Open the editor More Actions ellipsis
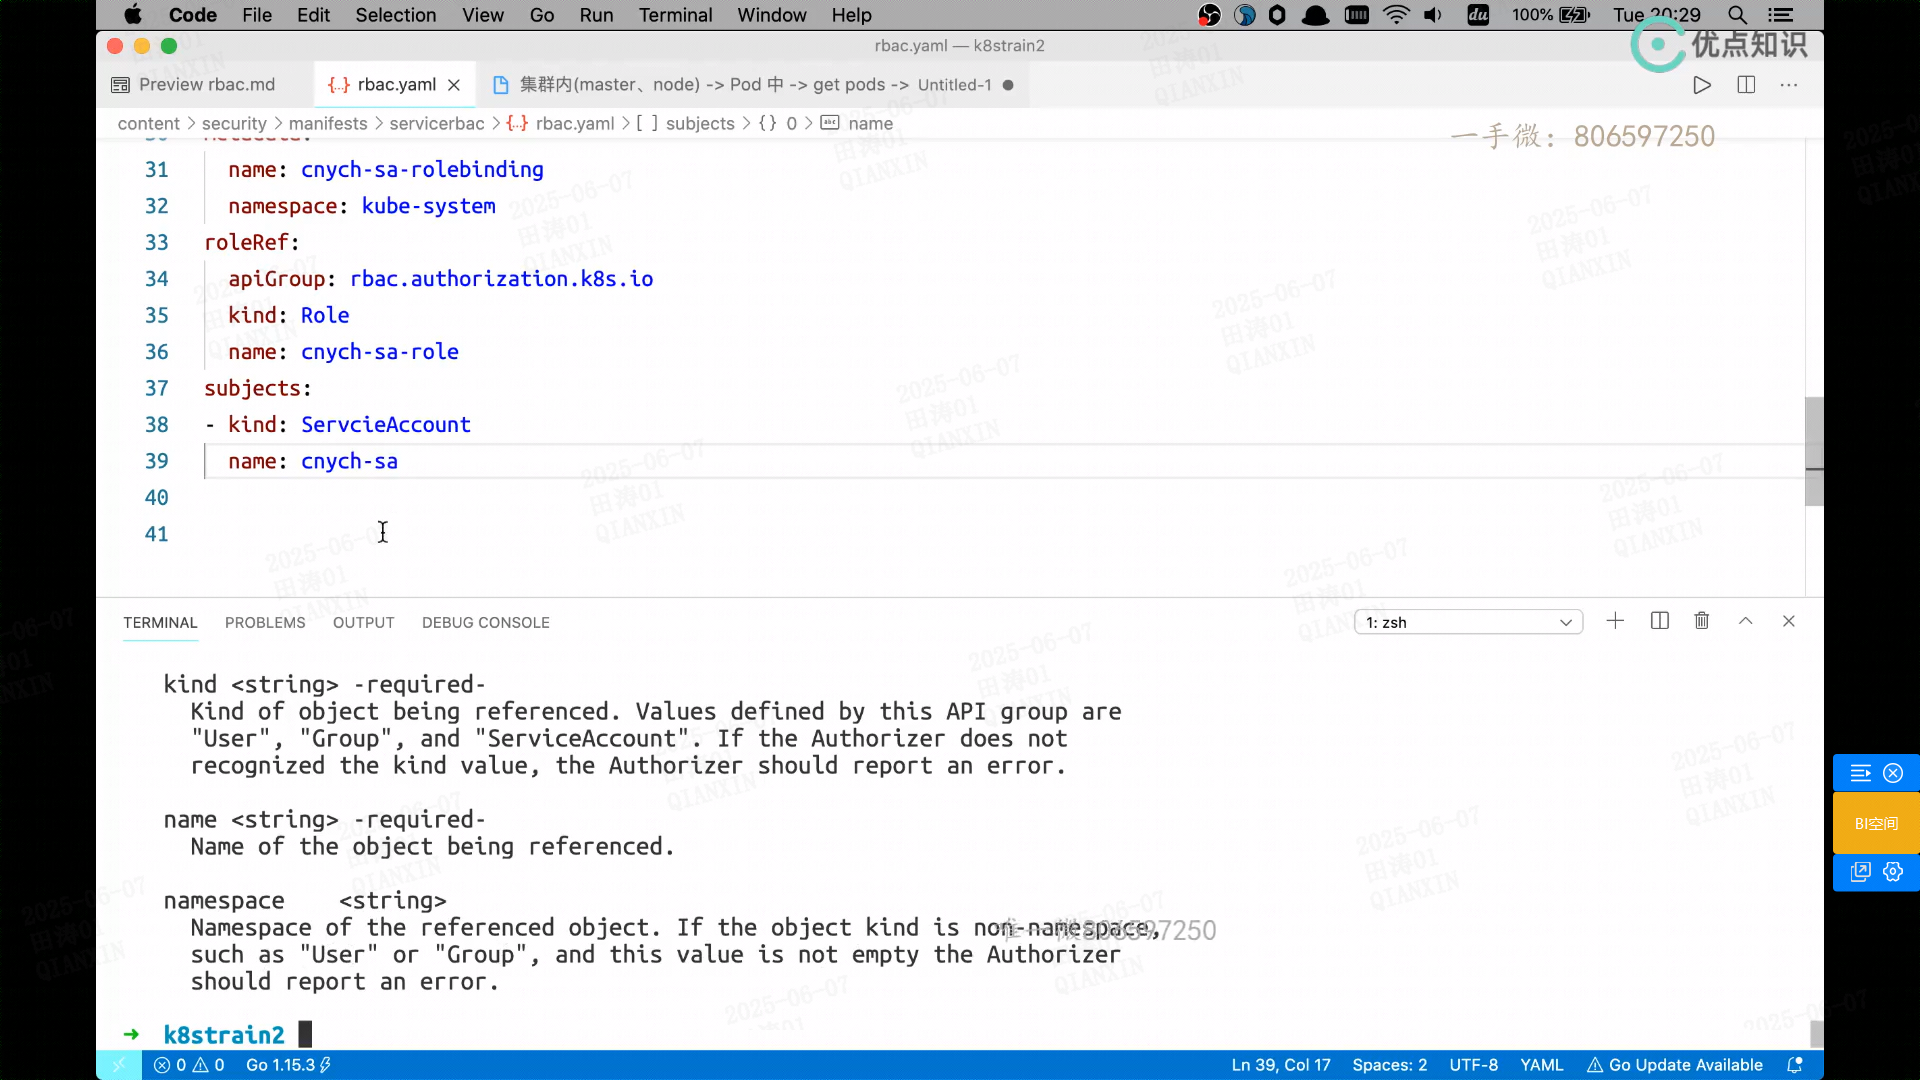Image resolution: width=1920 pixels, height=1080 pixels. [x=1789, y=85]
